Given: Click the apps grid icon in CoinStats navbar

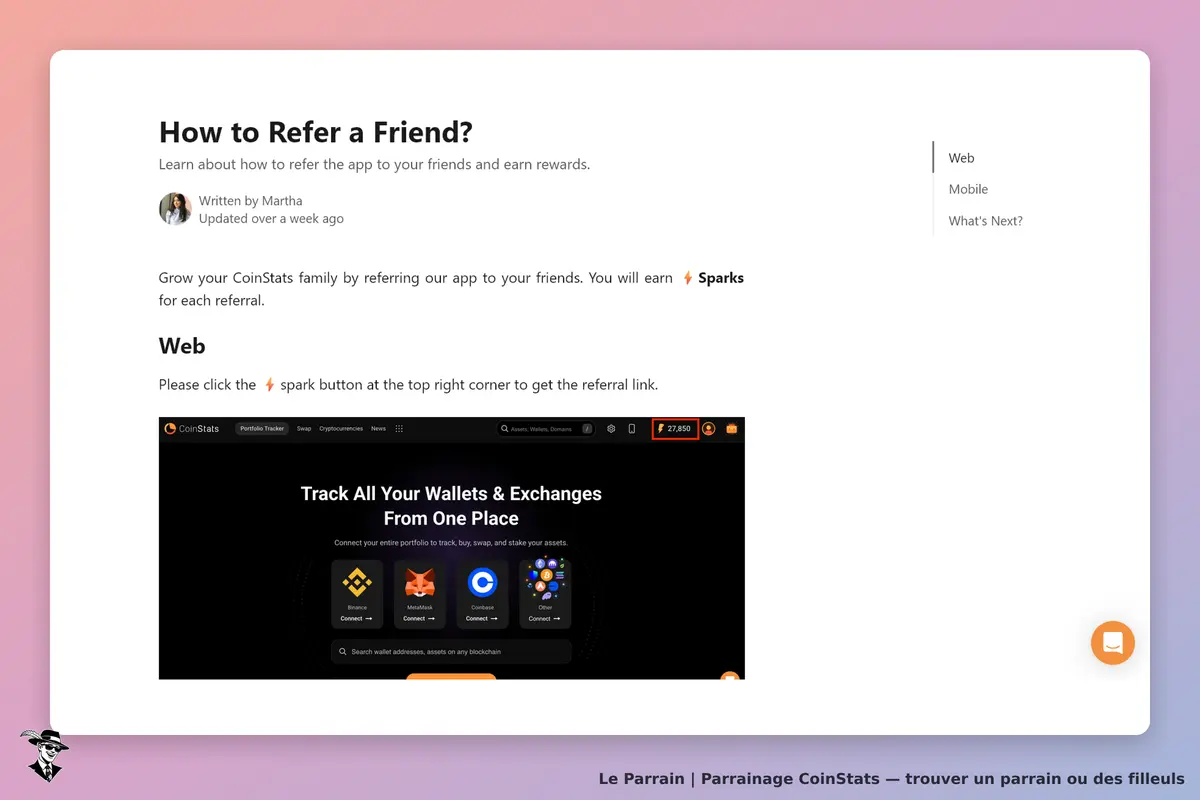Looking at the screenshot, I should (x=399, y=429).
